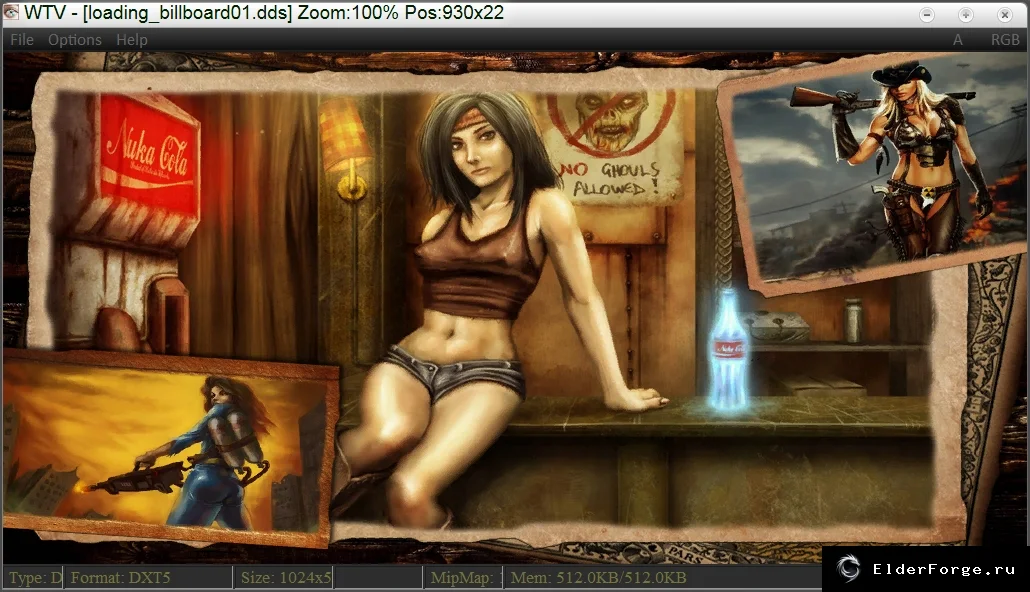Select the MipMap status bar field
Screen dimensions: 1030x592
(462, 578)
